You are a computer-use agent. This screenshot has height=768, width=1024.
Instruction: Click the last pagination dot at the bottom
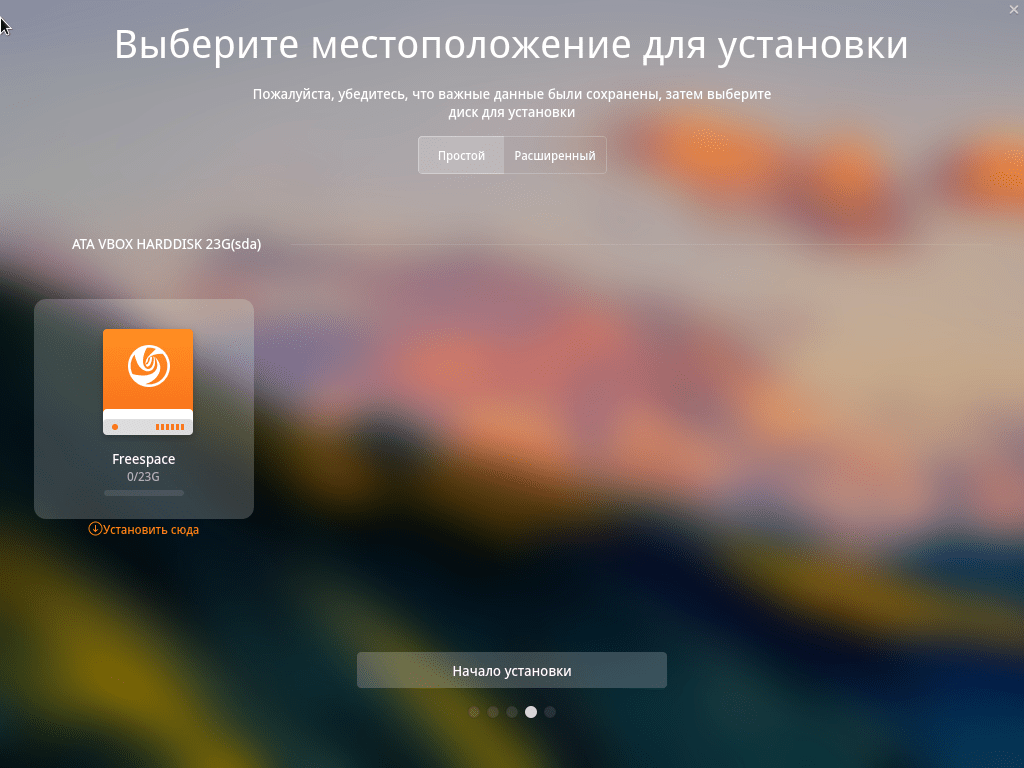[x=550, y=712]
